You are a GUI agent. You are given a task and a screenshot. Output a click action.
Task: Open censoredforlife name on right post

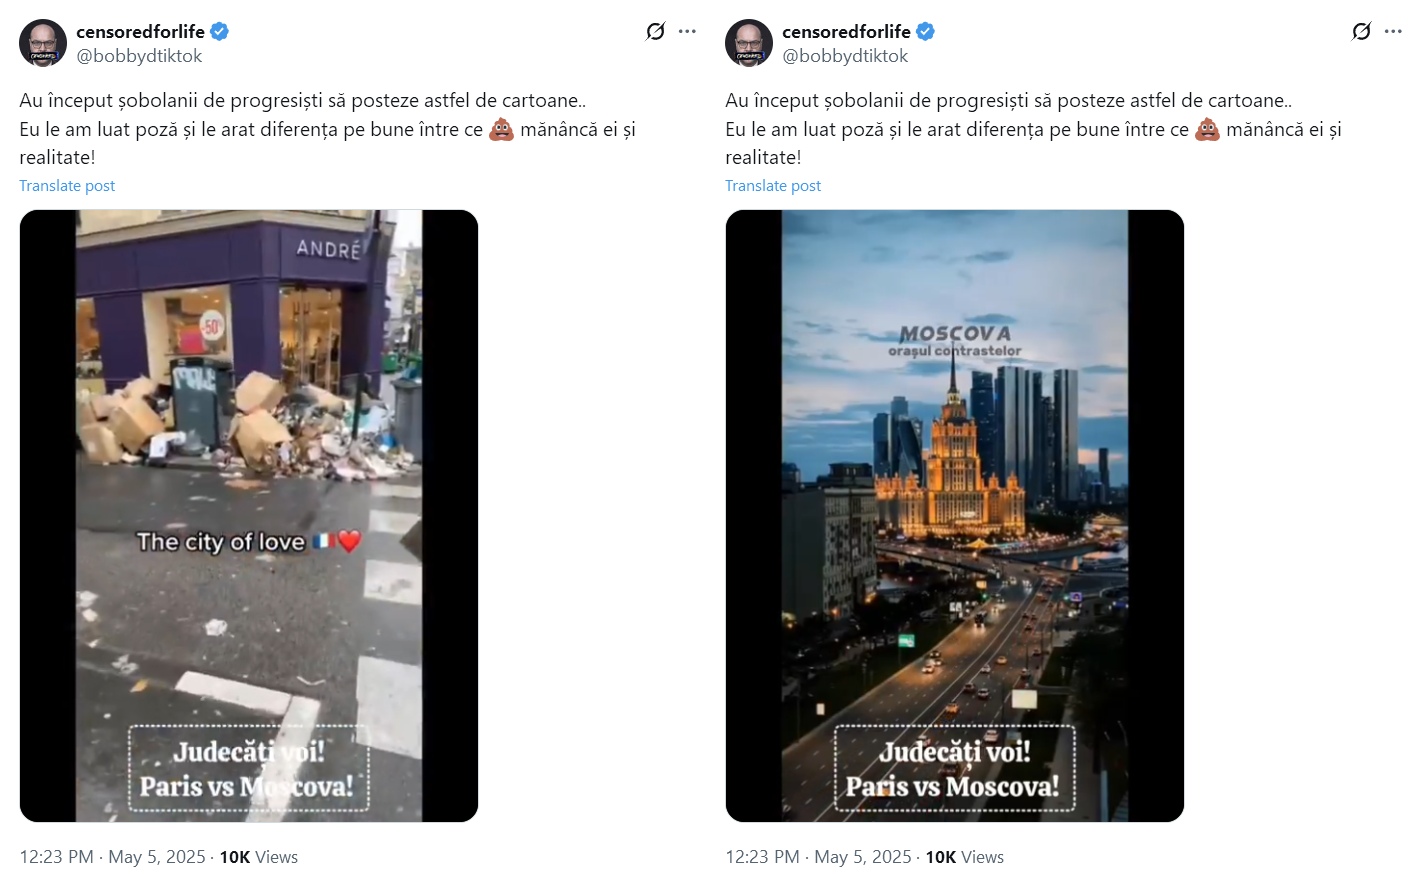[x=846, y=31]
